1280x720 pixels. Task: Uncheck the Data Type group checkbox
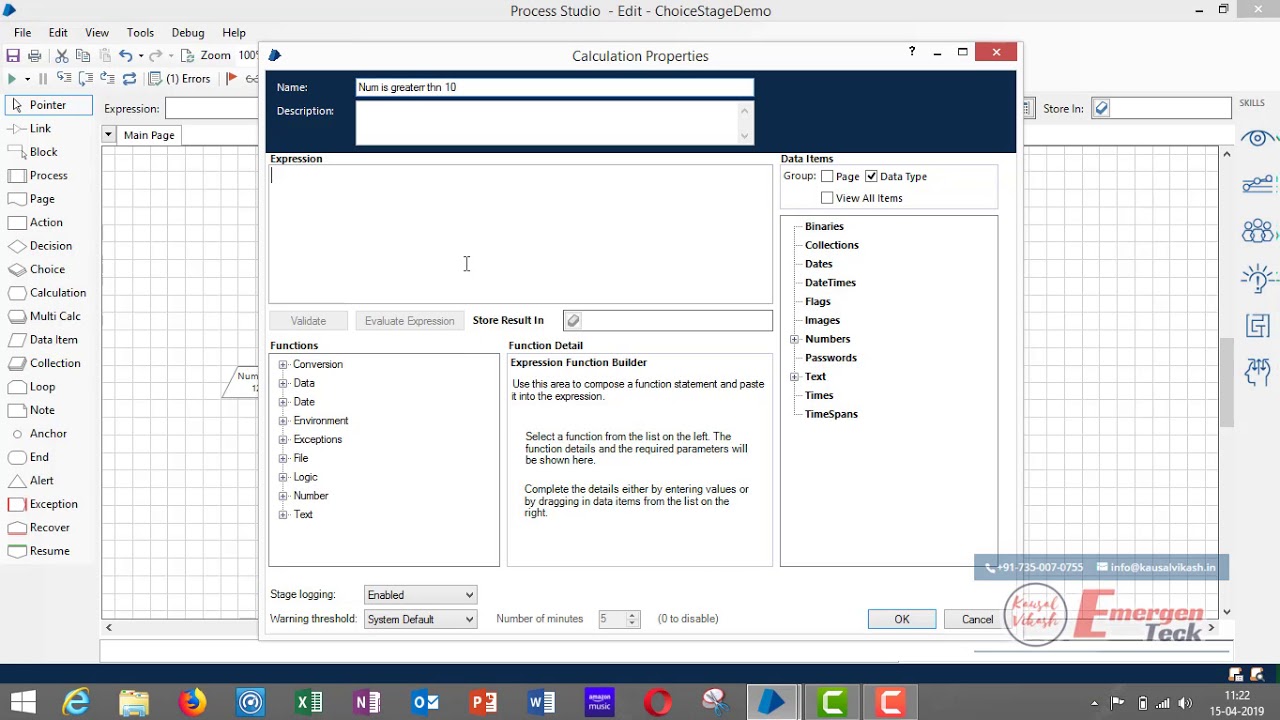coord(871,176)
